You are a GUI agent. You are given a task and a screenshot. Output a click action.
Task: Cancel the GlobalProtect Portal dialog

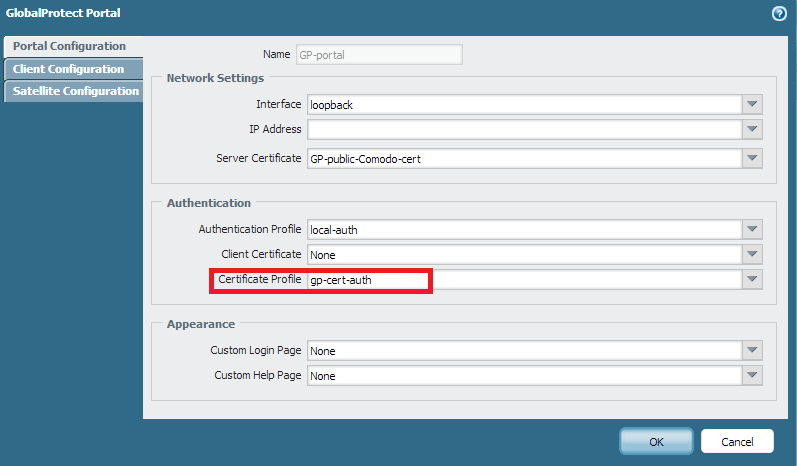737,441
